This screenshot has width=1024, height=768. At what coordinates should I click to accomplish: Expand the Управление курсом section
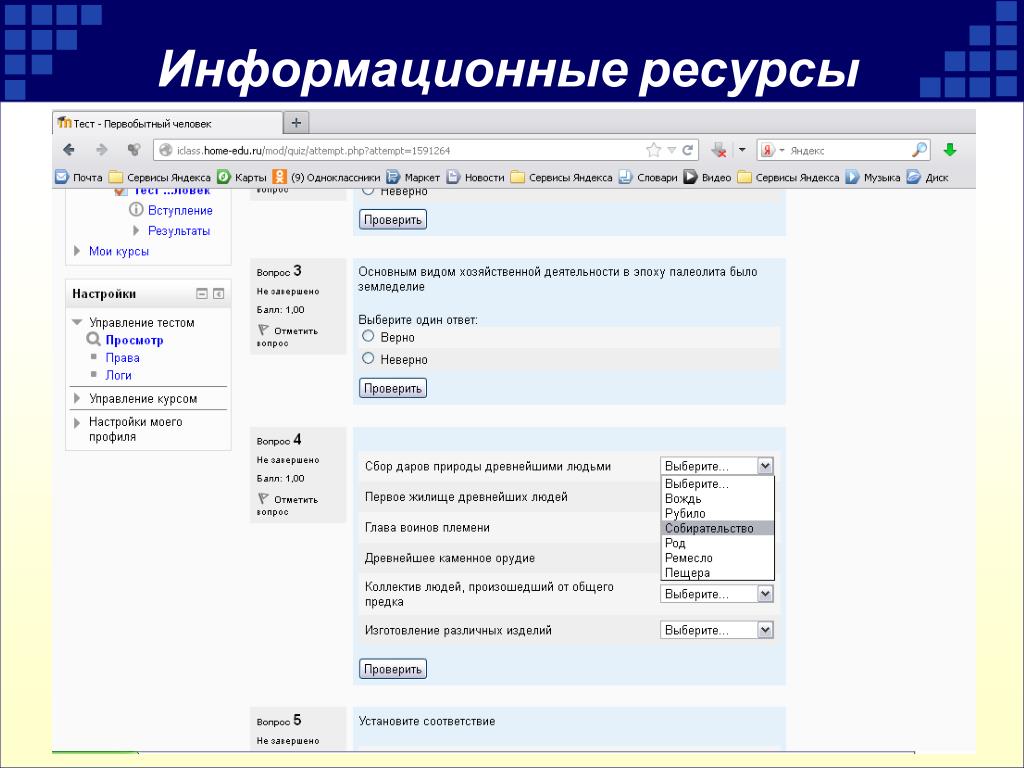coord(77,398)
